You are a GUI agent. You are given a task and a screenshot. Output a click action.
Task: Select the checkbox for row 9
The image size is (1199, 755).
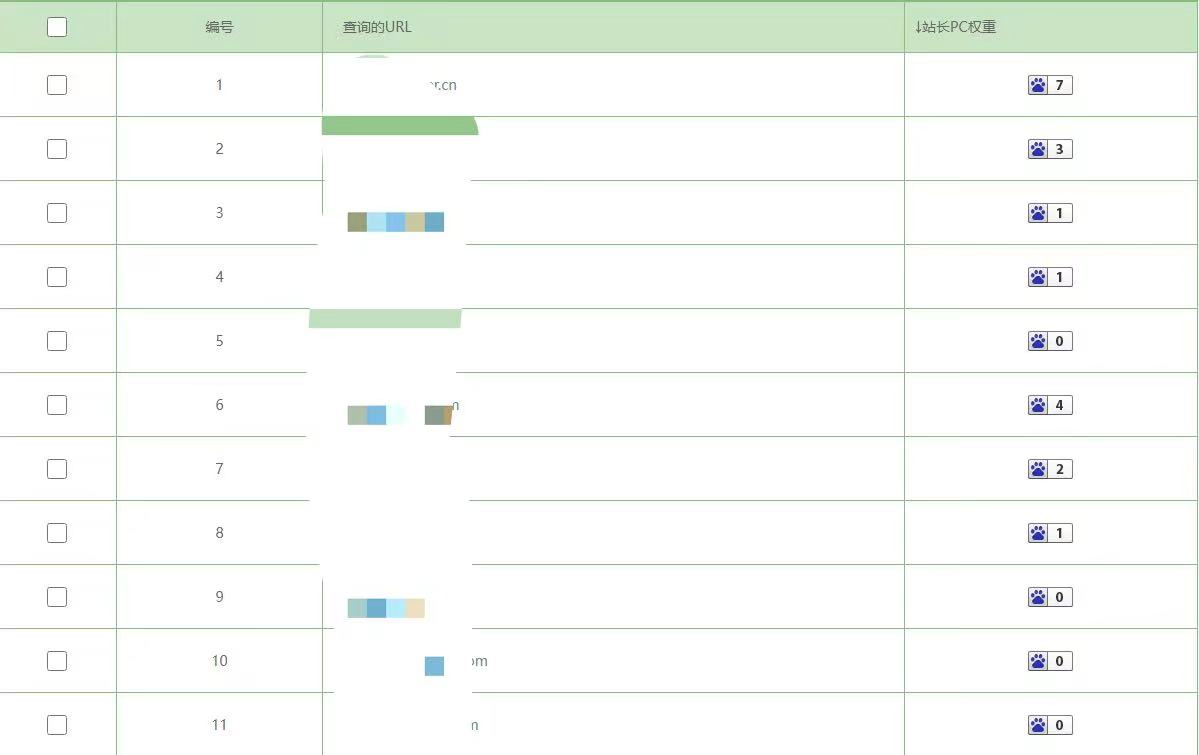point(57,597)
